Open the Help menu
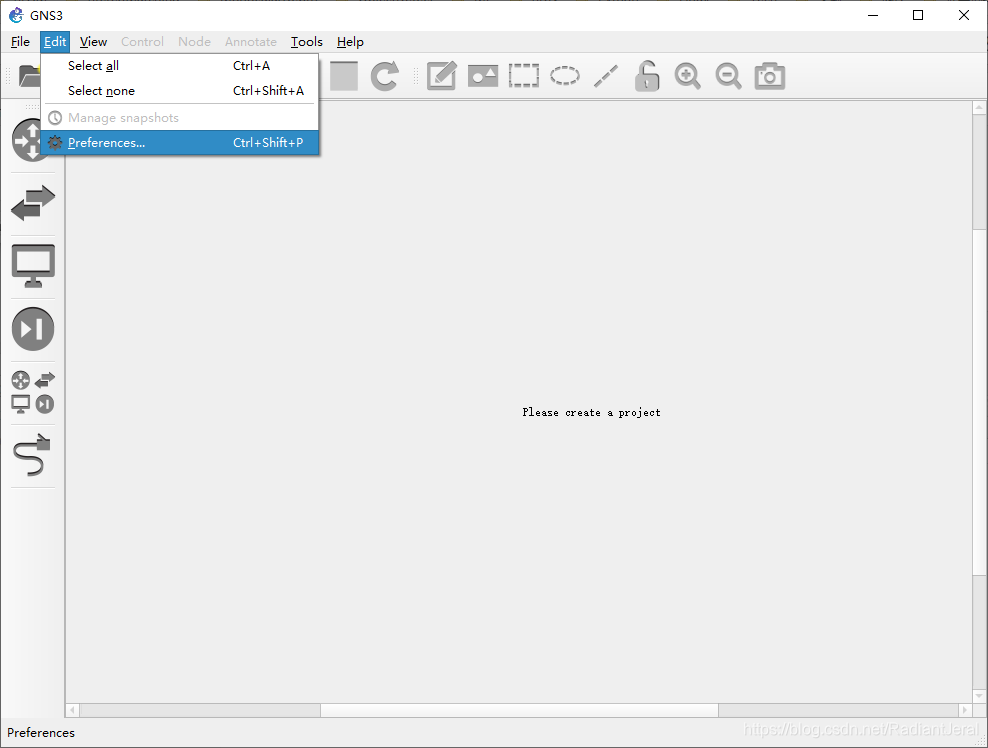The image size is (988, 748). 350,42
